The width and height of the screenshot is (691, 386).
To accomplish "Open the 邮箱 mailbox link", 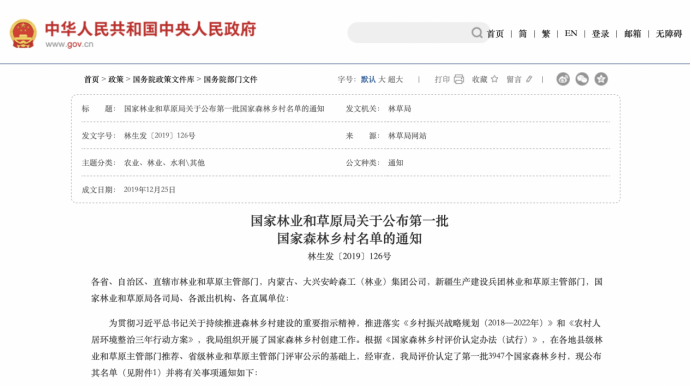I will [x=632, y=34].
